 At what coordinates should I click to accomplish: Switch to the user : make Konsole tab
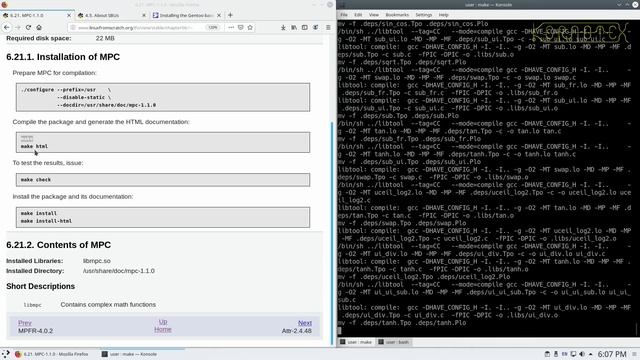point(356,342)
